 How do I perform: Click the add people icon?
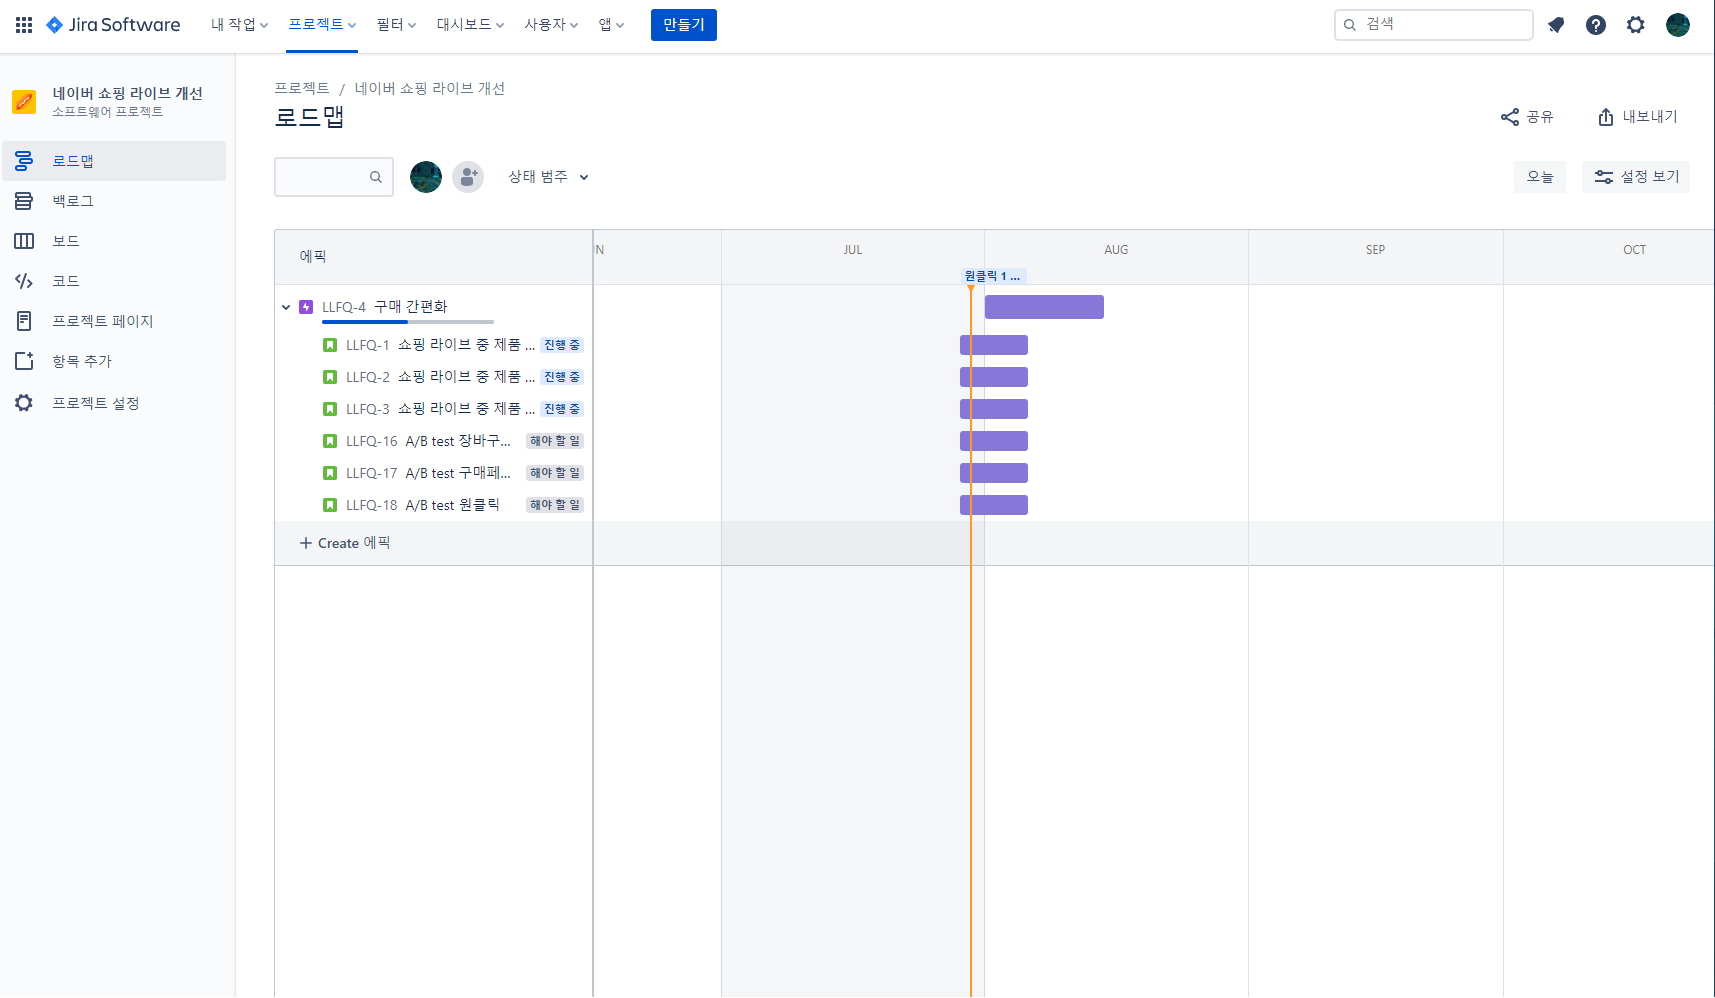pos(468,177)
